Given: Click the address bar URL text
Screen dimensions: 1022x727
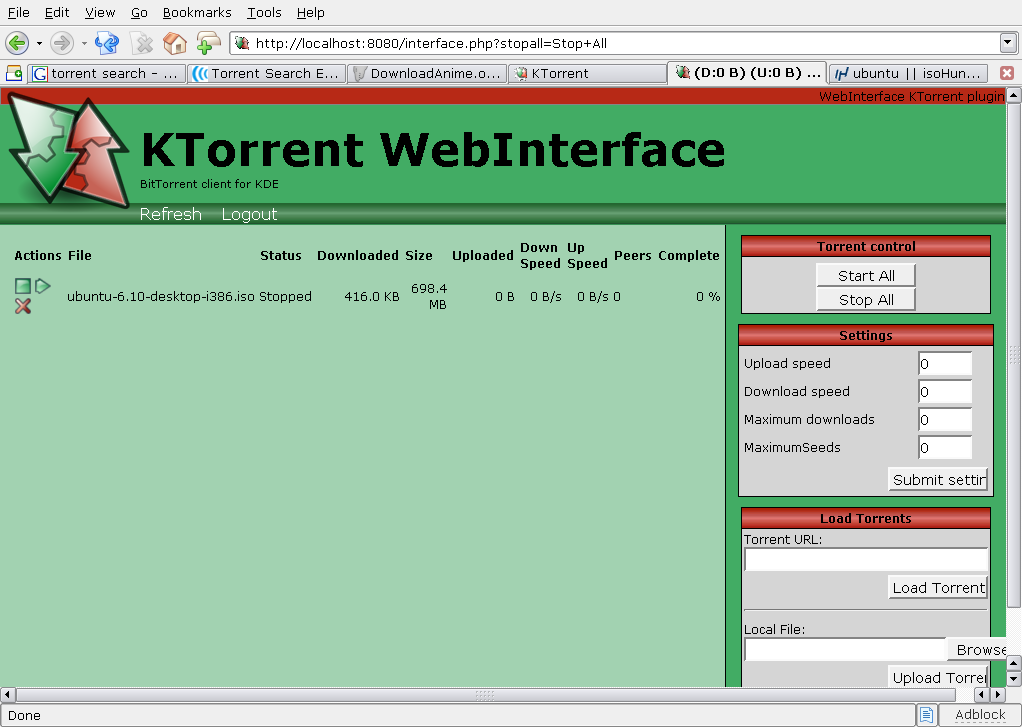Looking at the screenshot, I should tap(431, 44).
